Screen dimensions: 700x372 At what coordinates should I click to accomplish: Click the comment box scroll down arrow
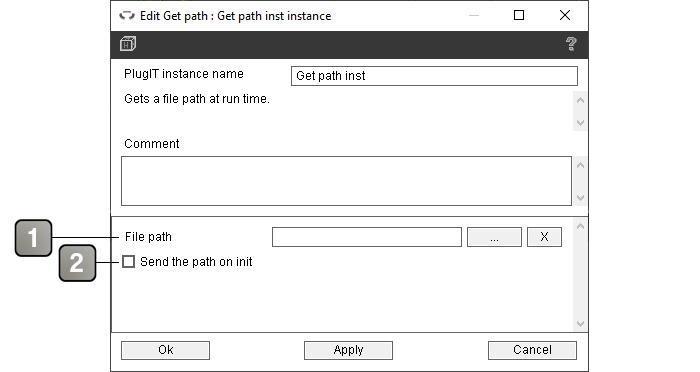pos(580,197)
